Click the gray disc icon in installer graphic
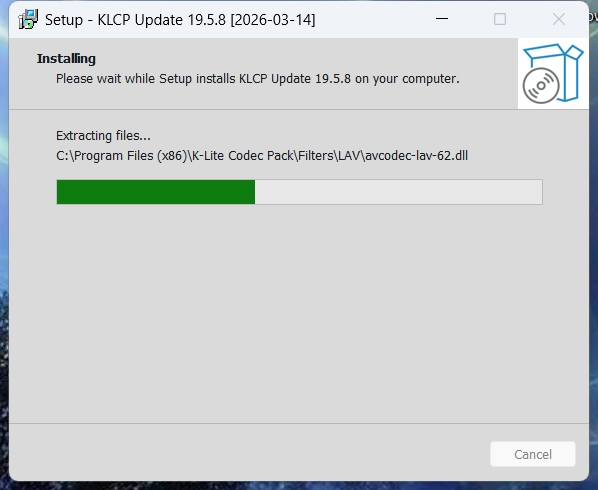Screen dimensions: 598x490 541,85
